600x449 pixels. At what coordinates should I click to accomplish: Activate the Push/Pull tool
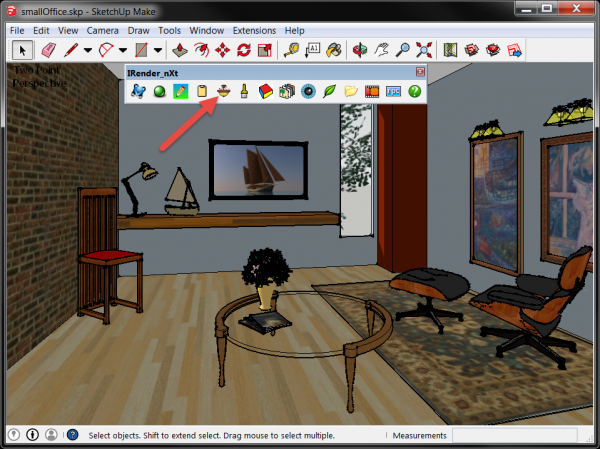[x=180, y=50]
